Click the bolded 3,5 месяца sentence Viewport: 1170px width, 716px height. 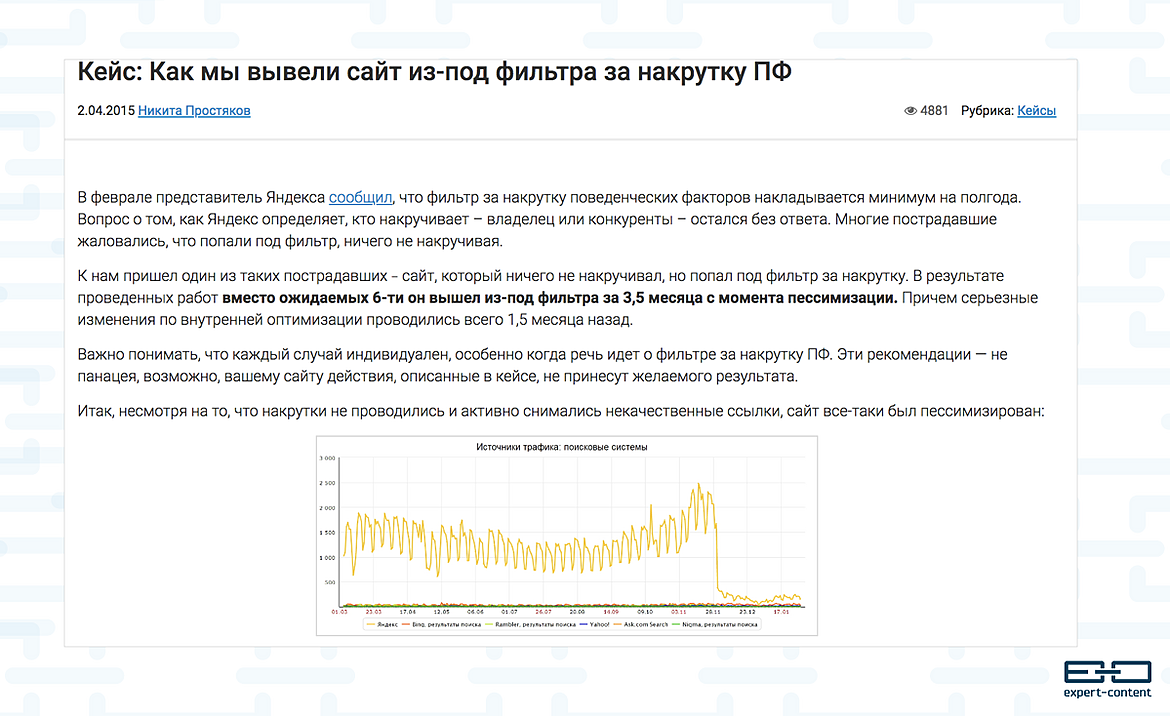[x=560, y=298]
